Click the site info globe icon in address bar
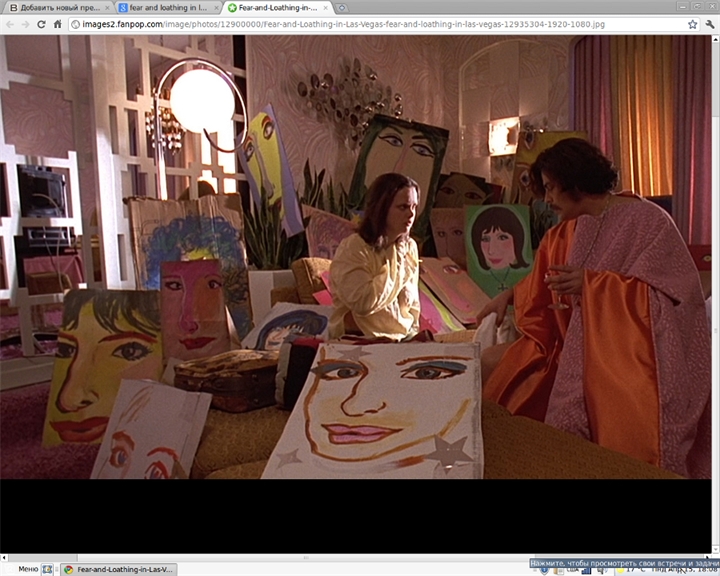The image size is (720, 576). [76, 24]
